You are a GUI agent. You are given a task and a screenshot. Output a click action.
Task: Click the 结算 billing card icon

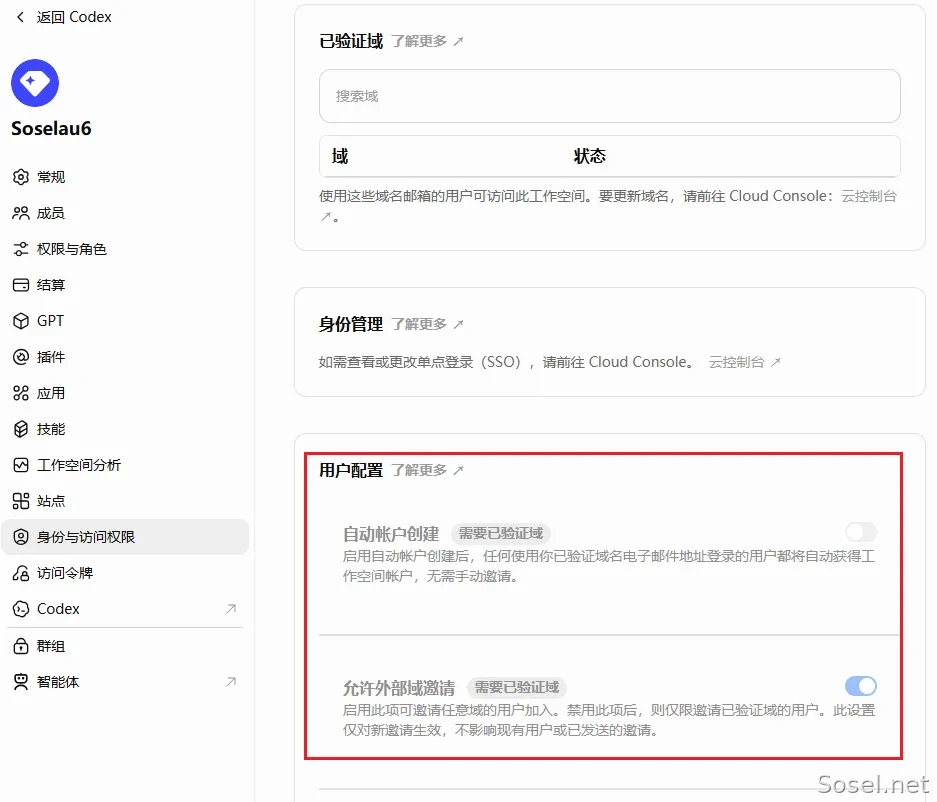(21, 285)
